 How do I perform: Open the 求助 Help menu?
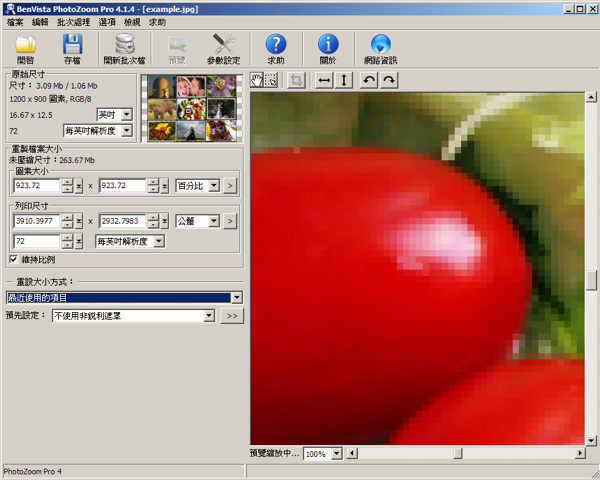pos(157,22)
